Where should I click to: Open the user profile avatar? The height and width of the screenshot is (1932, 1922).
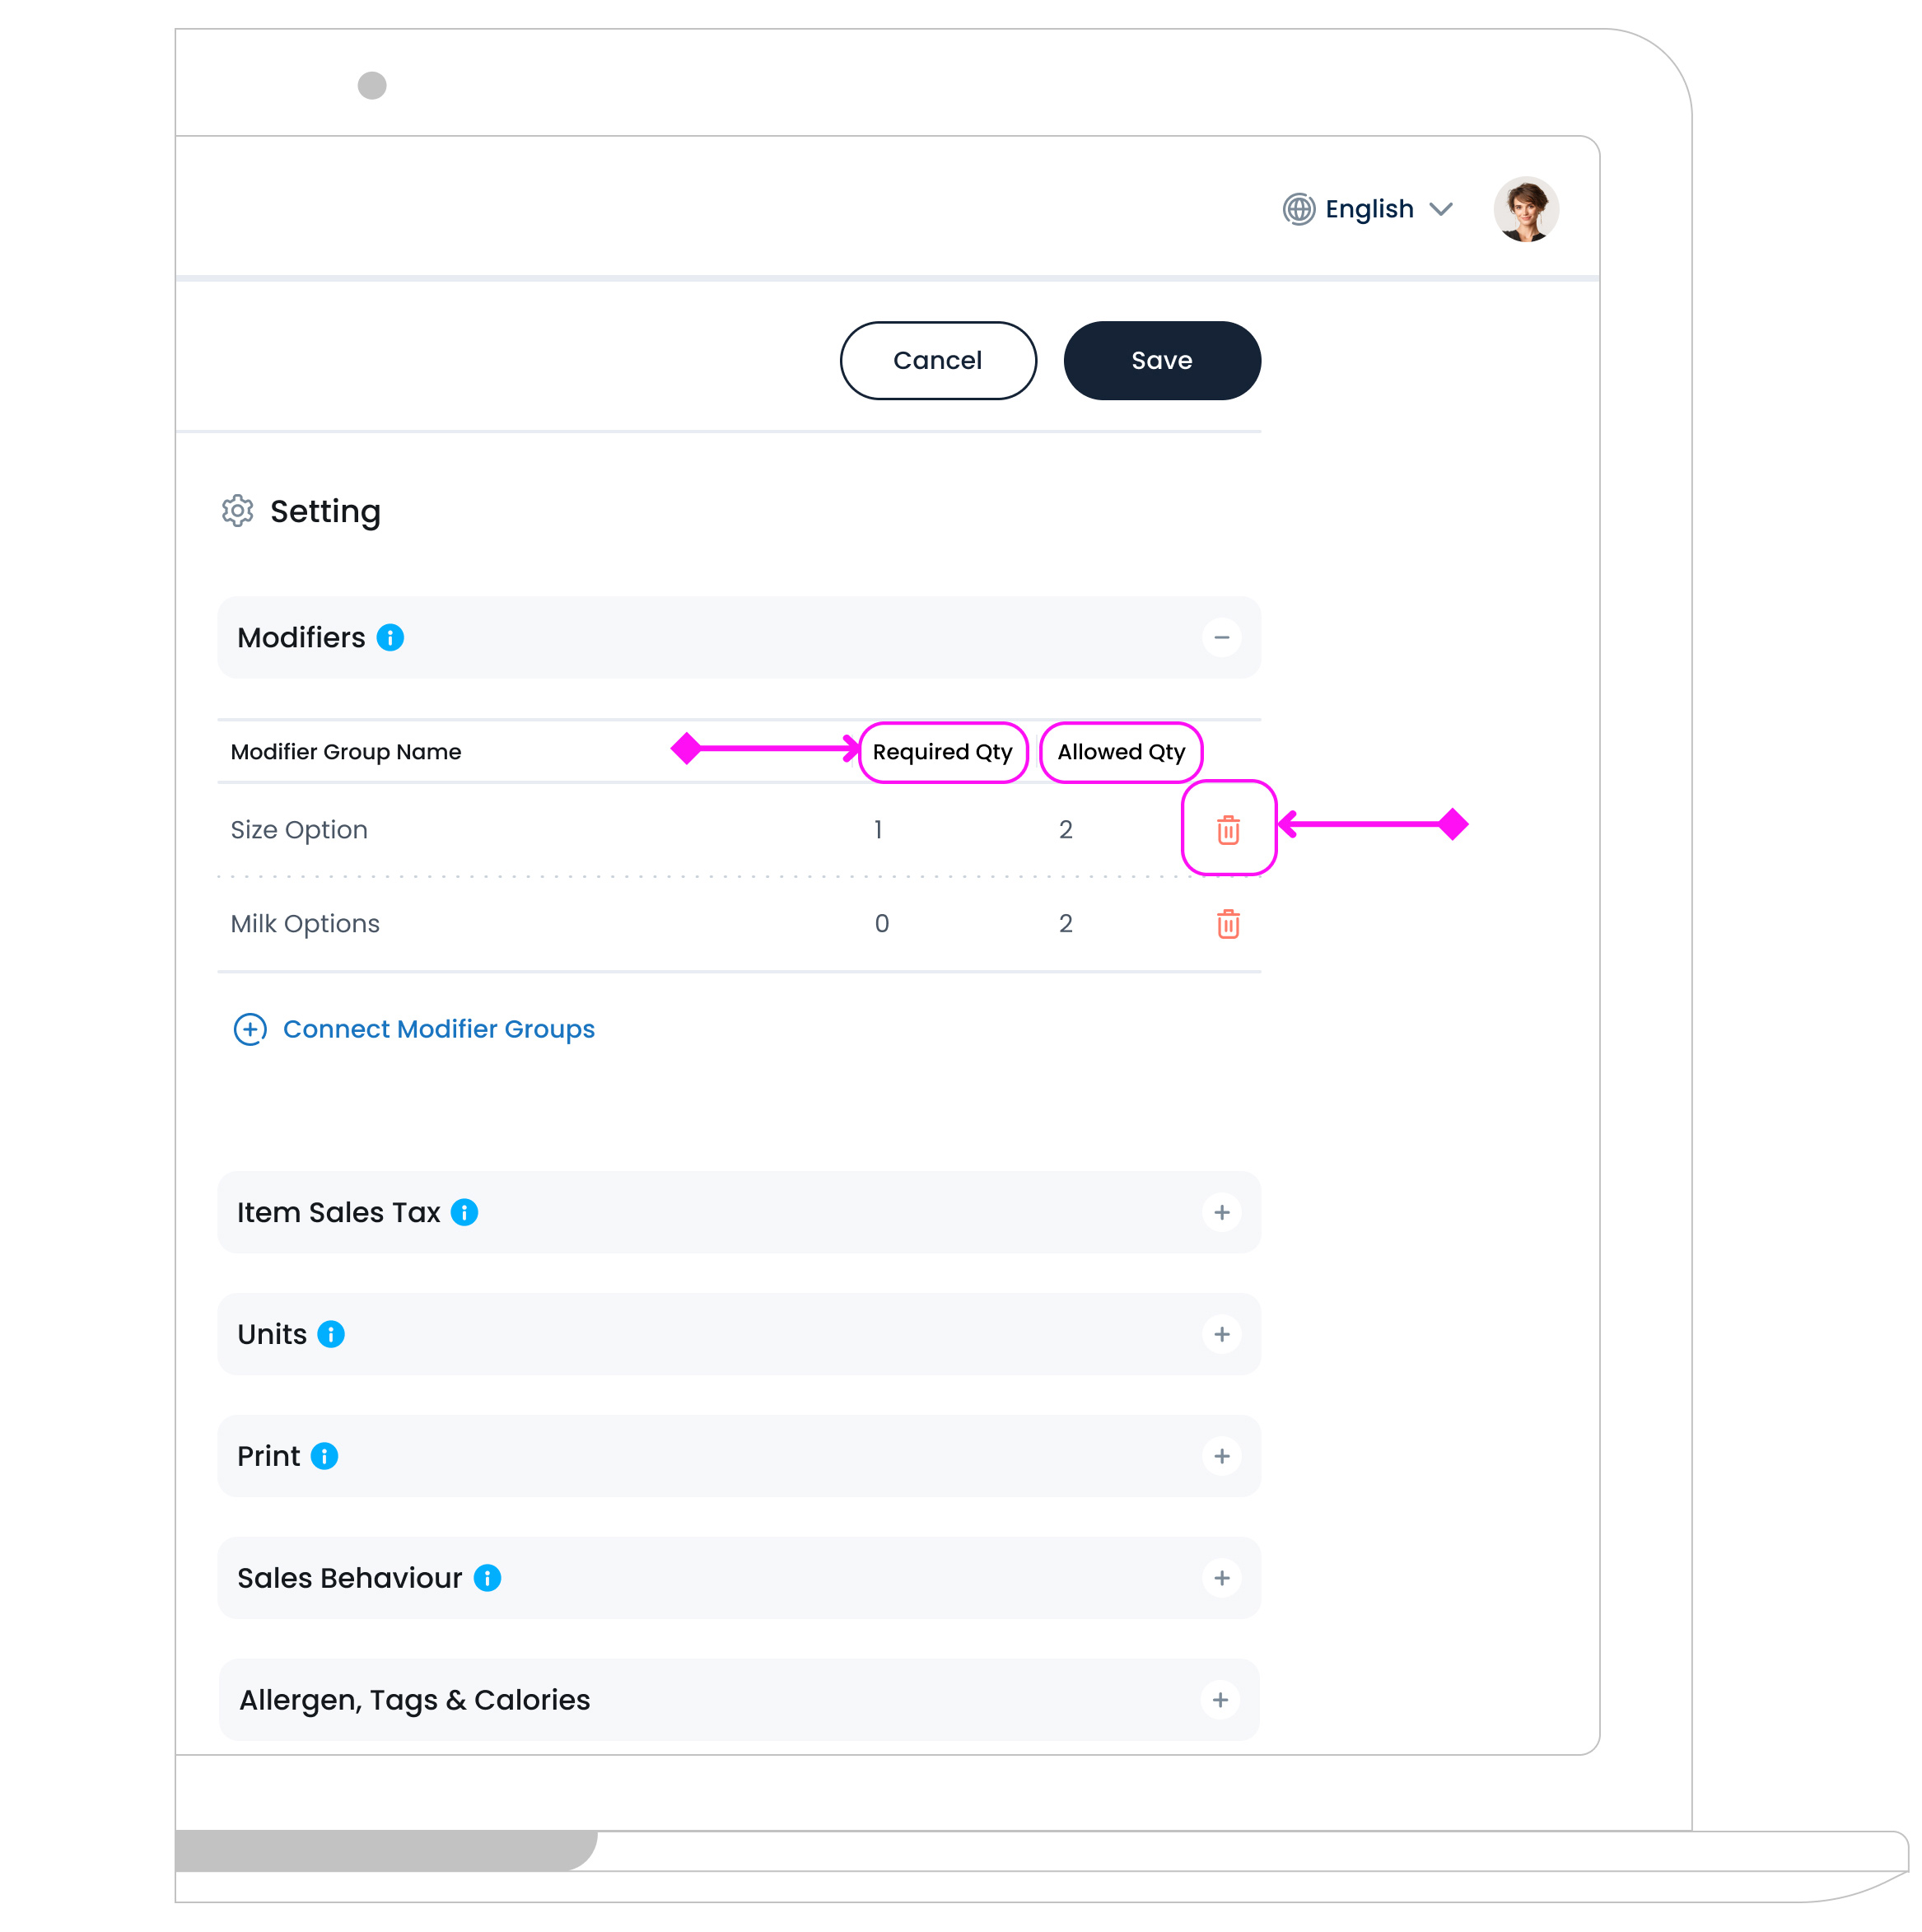tap(1525, 209)
